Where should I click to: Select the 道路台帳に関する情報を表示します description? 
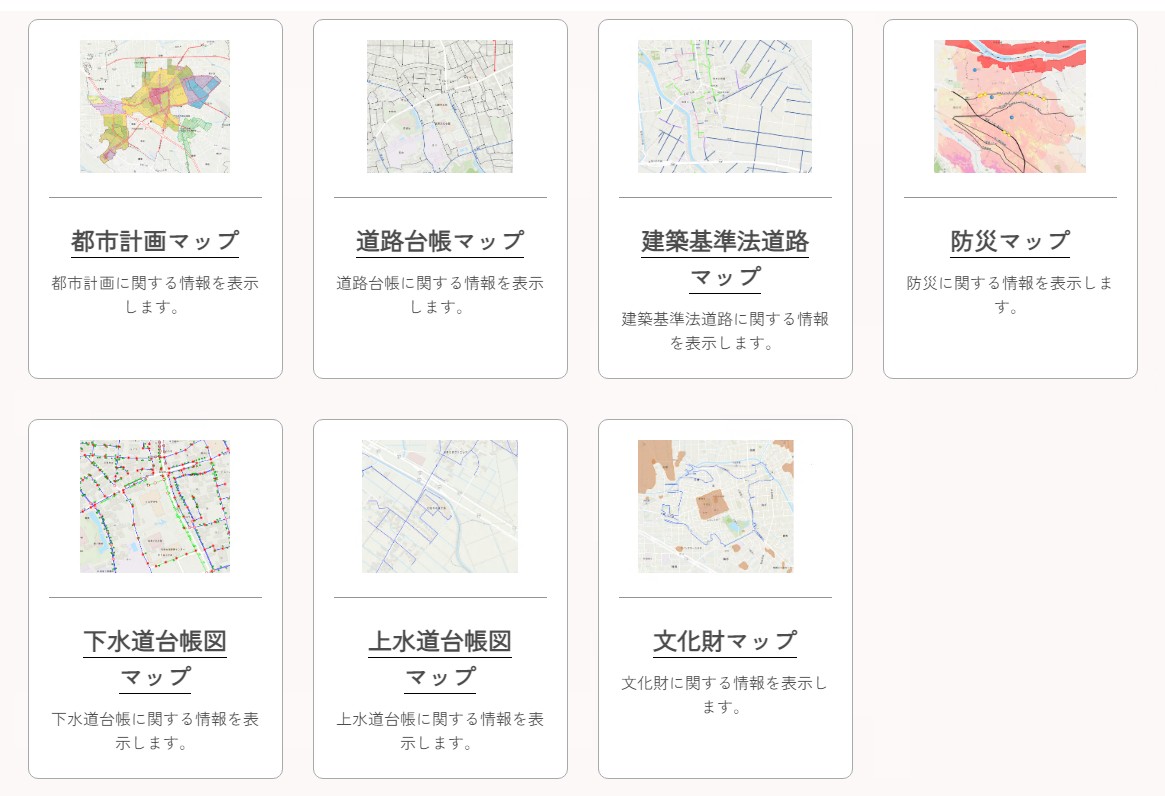click(x=440, y=295)
